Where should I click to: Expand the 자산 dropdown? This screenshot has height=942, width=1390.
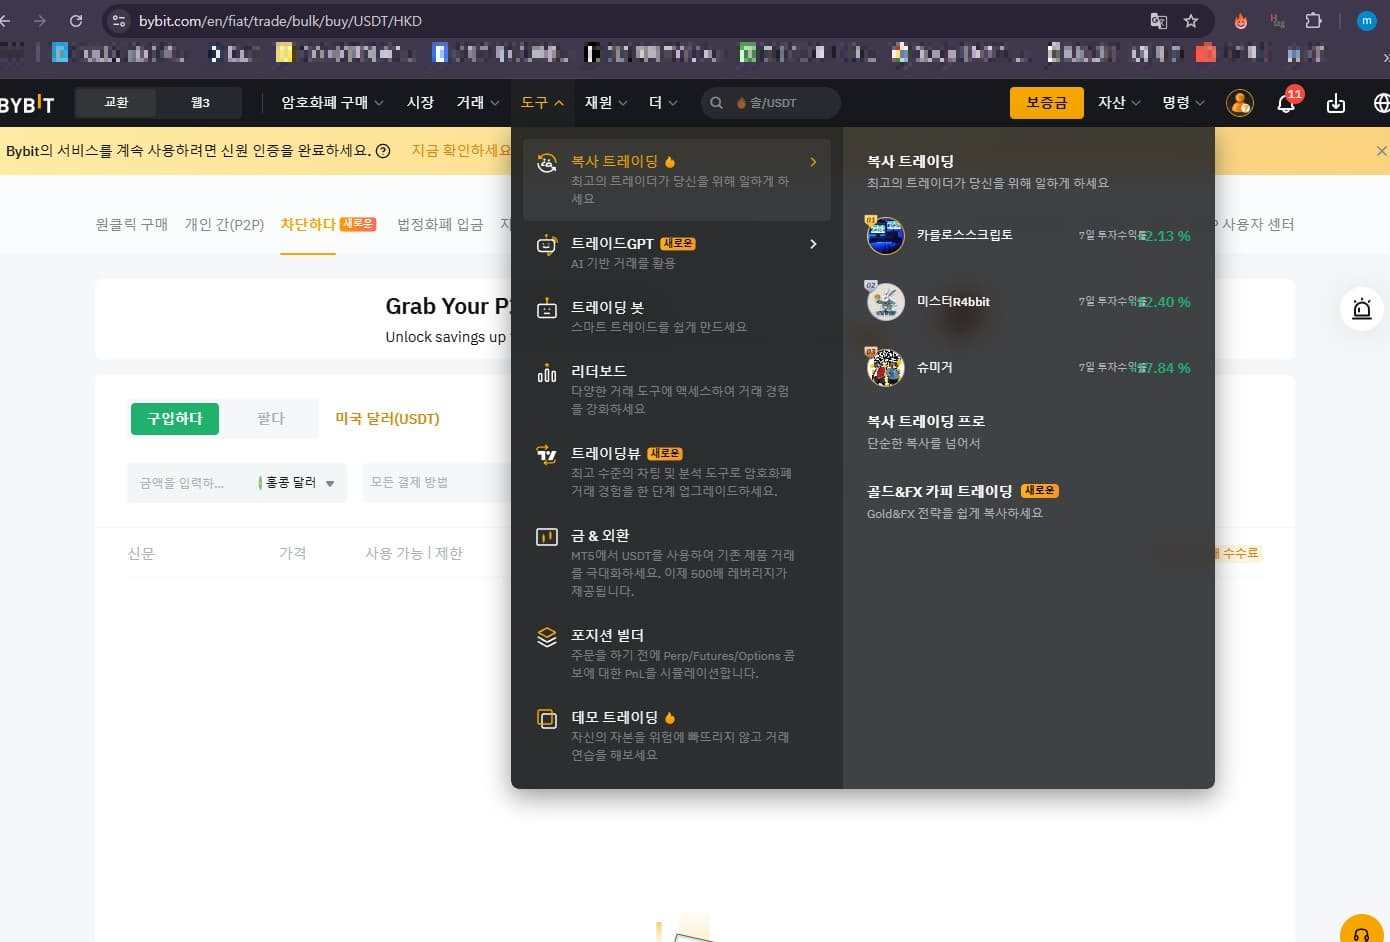pyautogui.click(x=1119, y=103)
